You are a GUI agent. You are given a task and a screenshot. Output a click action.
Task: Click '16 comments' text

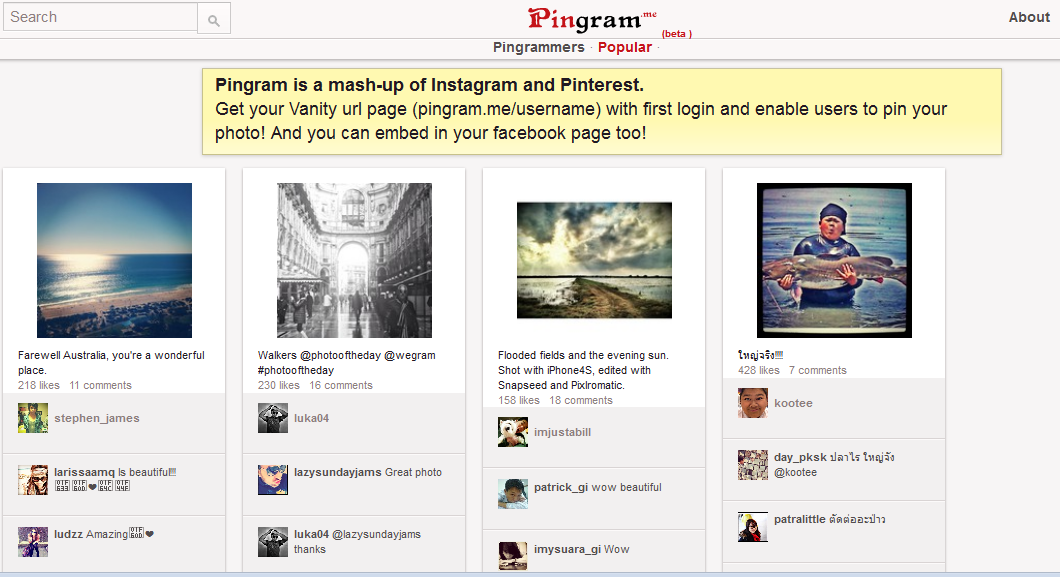click(x=341, y=385)
